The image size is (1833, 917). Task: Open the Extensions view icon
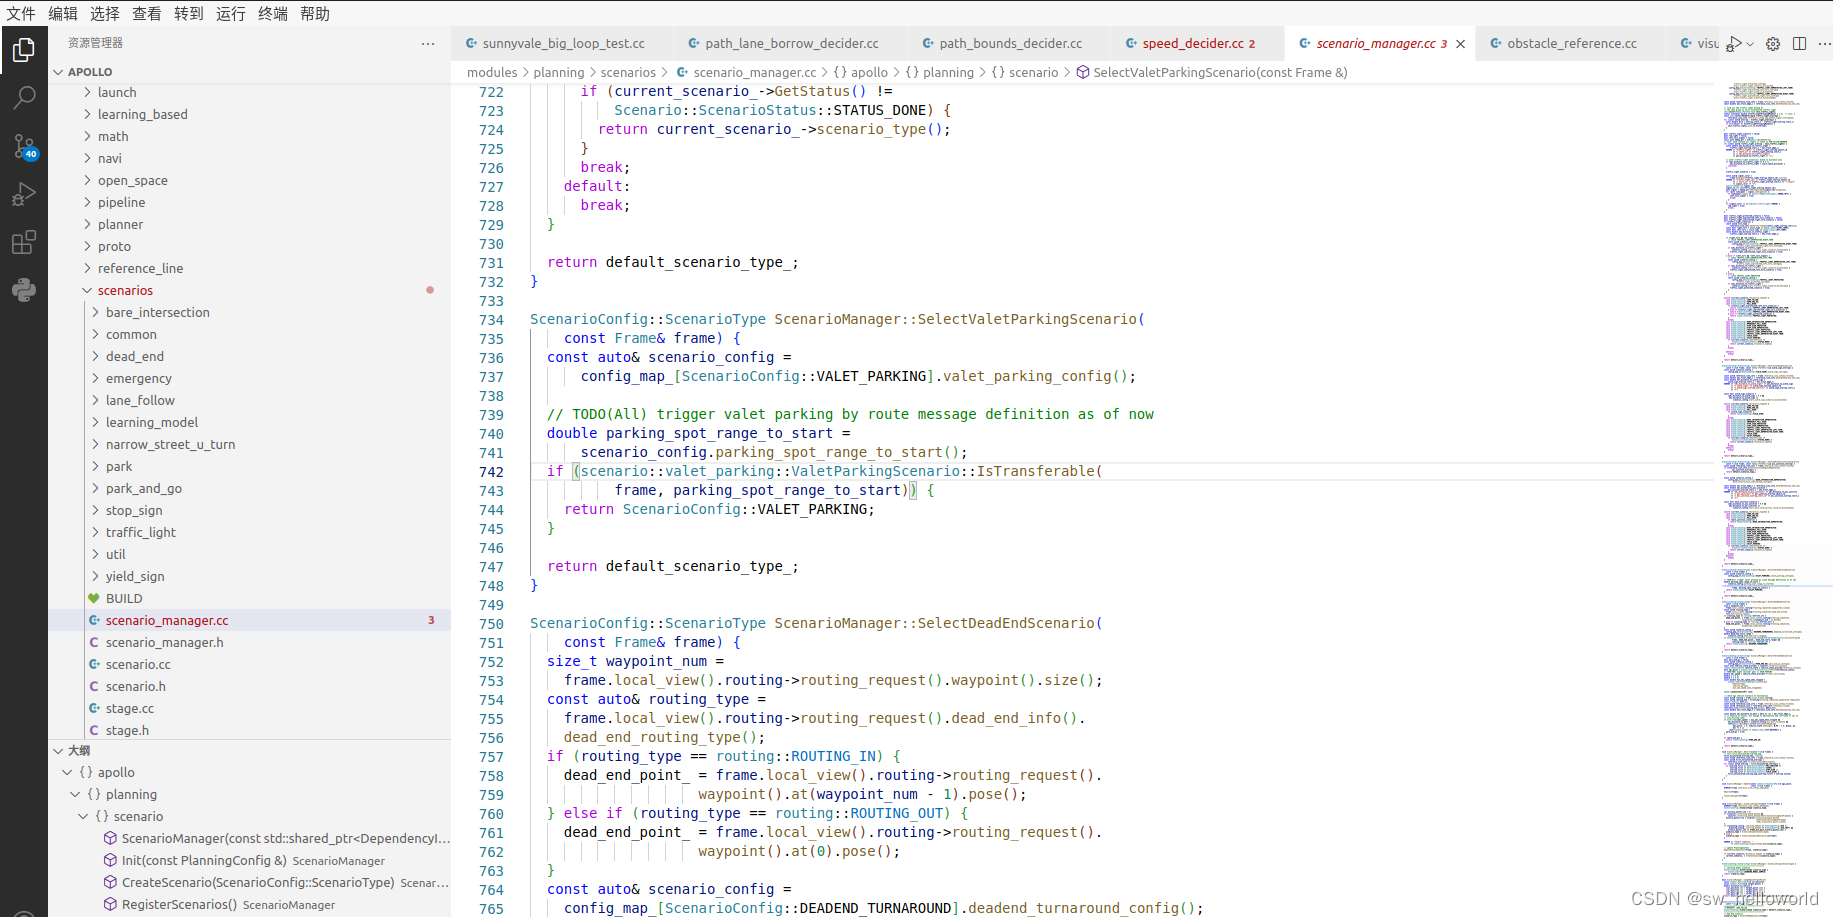24,242
